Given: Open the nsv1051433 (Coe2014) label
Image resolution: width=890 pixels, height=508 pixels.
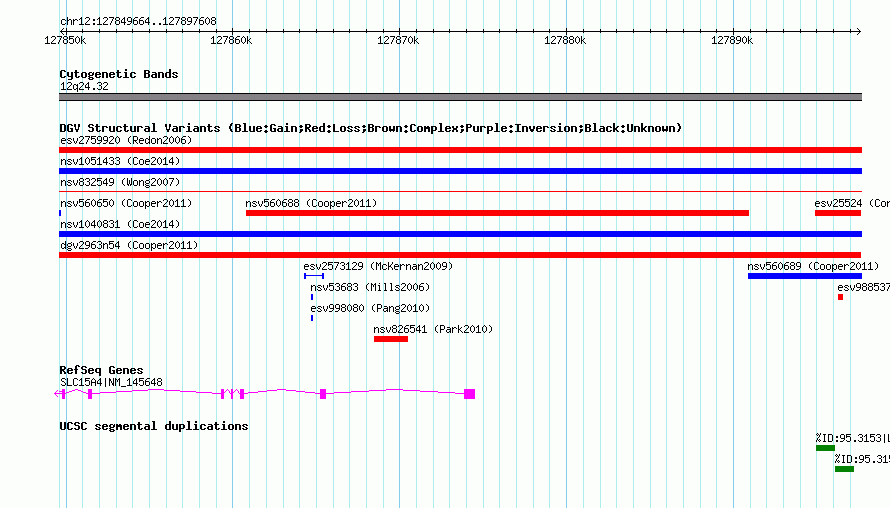Looking at the screenshot, I should coord(120,161).
